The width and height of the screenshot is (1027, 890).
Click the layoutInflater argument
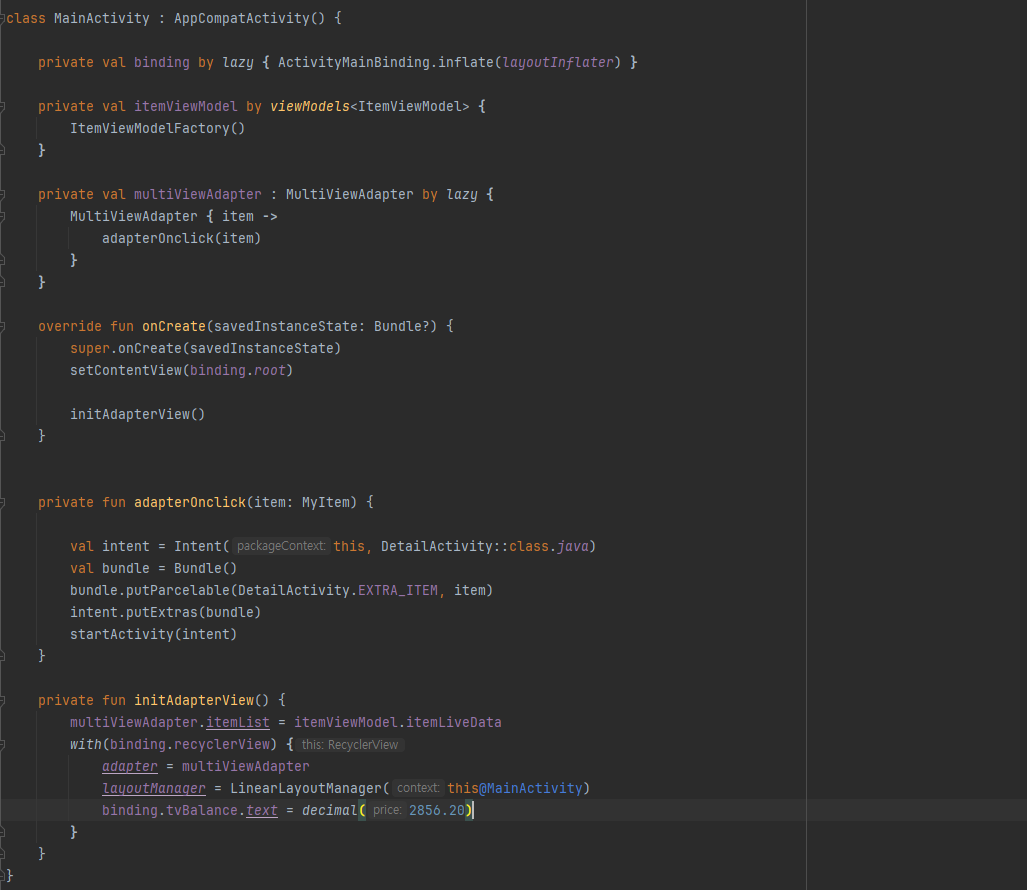point(558,62)
